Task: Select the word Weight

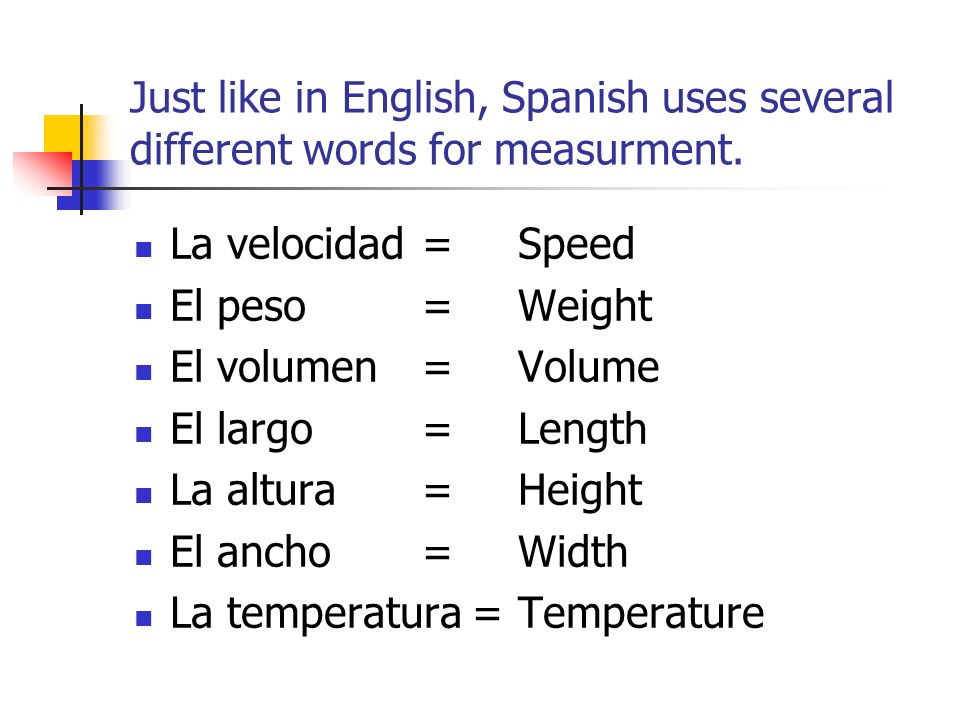Action: [585, 308]
